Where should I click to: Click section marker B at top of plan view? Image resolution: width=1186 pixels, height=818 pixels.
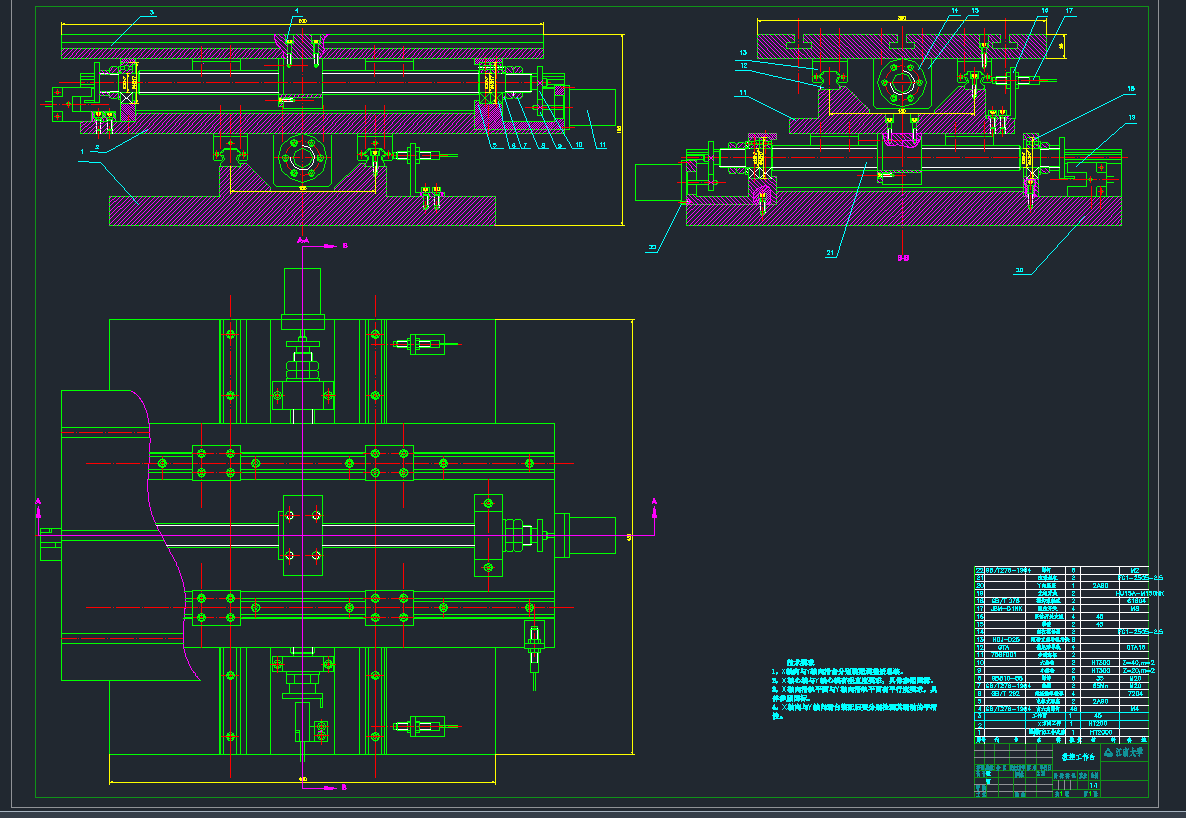(343, 244)
